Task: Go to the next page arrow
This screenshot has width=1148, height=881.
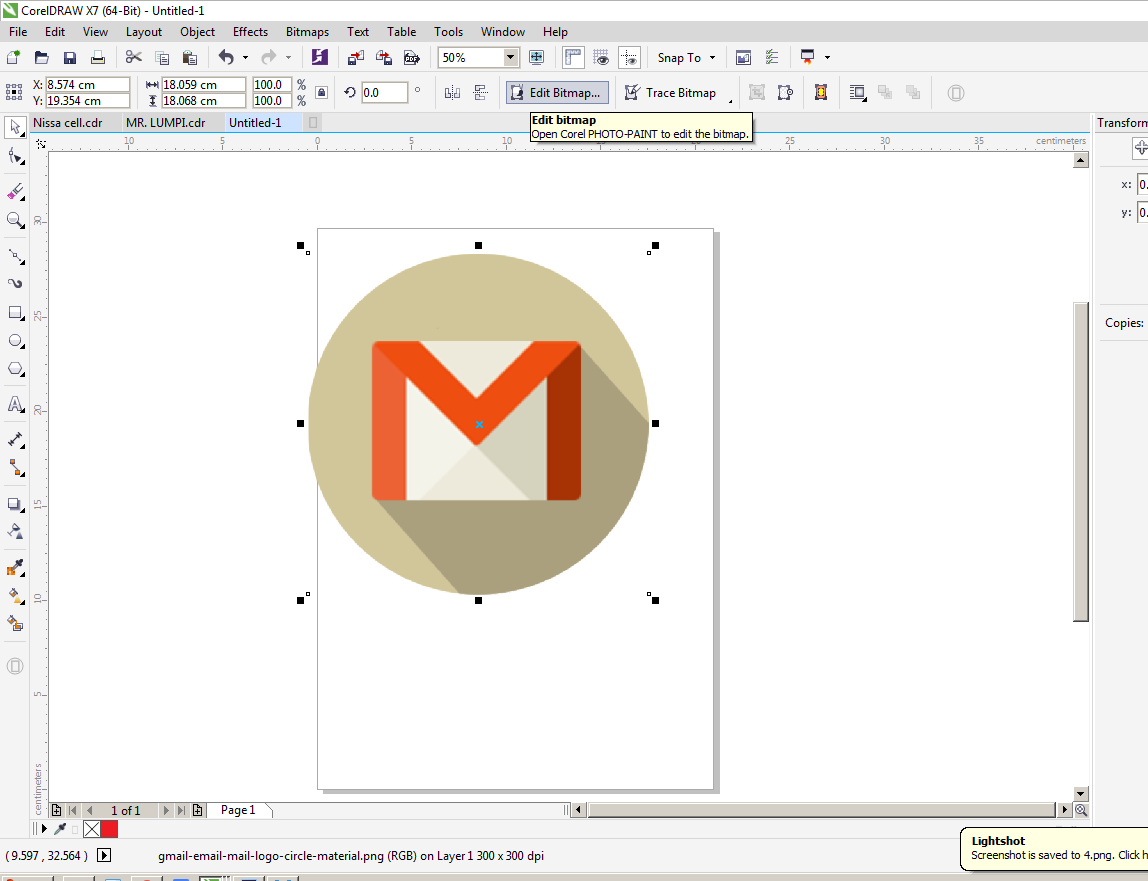Action: pos(166,810)
